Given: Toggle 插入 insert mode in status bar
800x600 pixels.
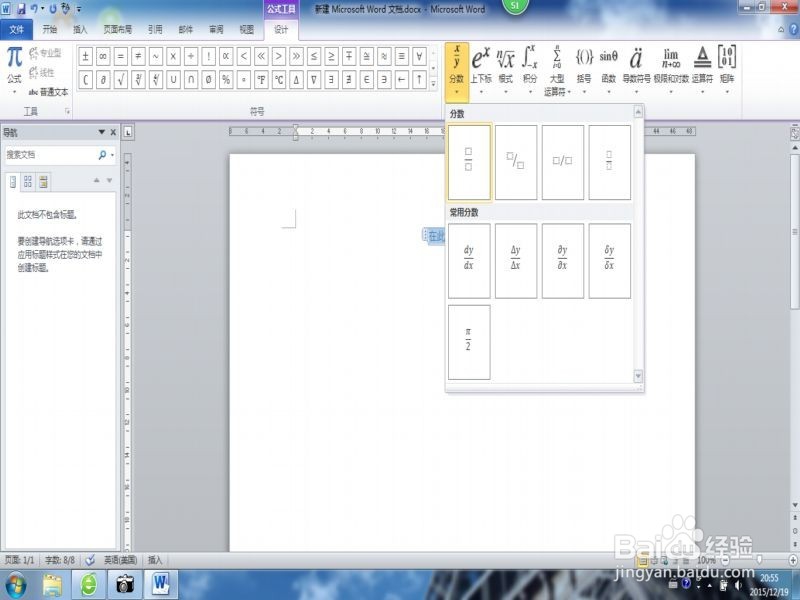Looking at the screenshot, I should [155, 560].
